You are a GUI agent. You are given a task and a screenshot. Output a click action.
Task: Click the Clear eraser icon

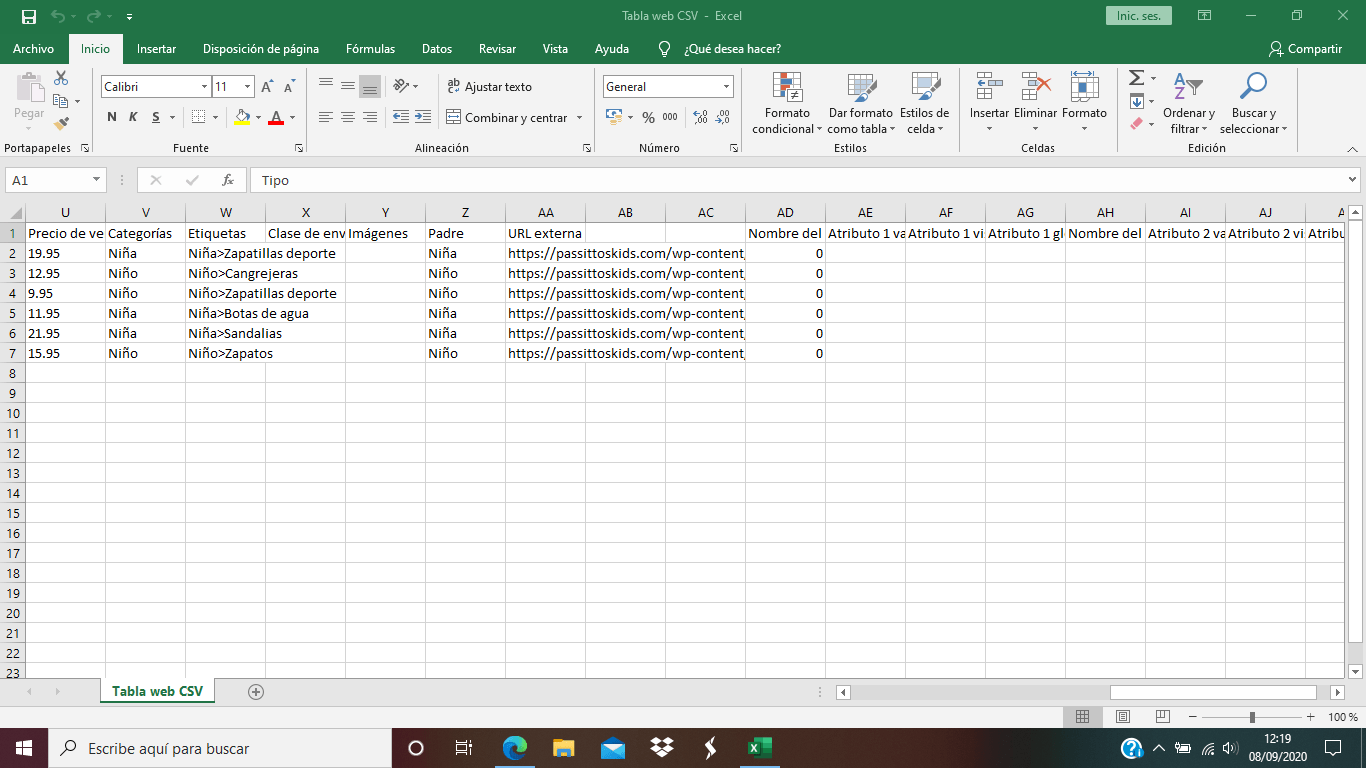pyautogui.click(x=1136, y=124)
